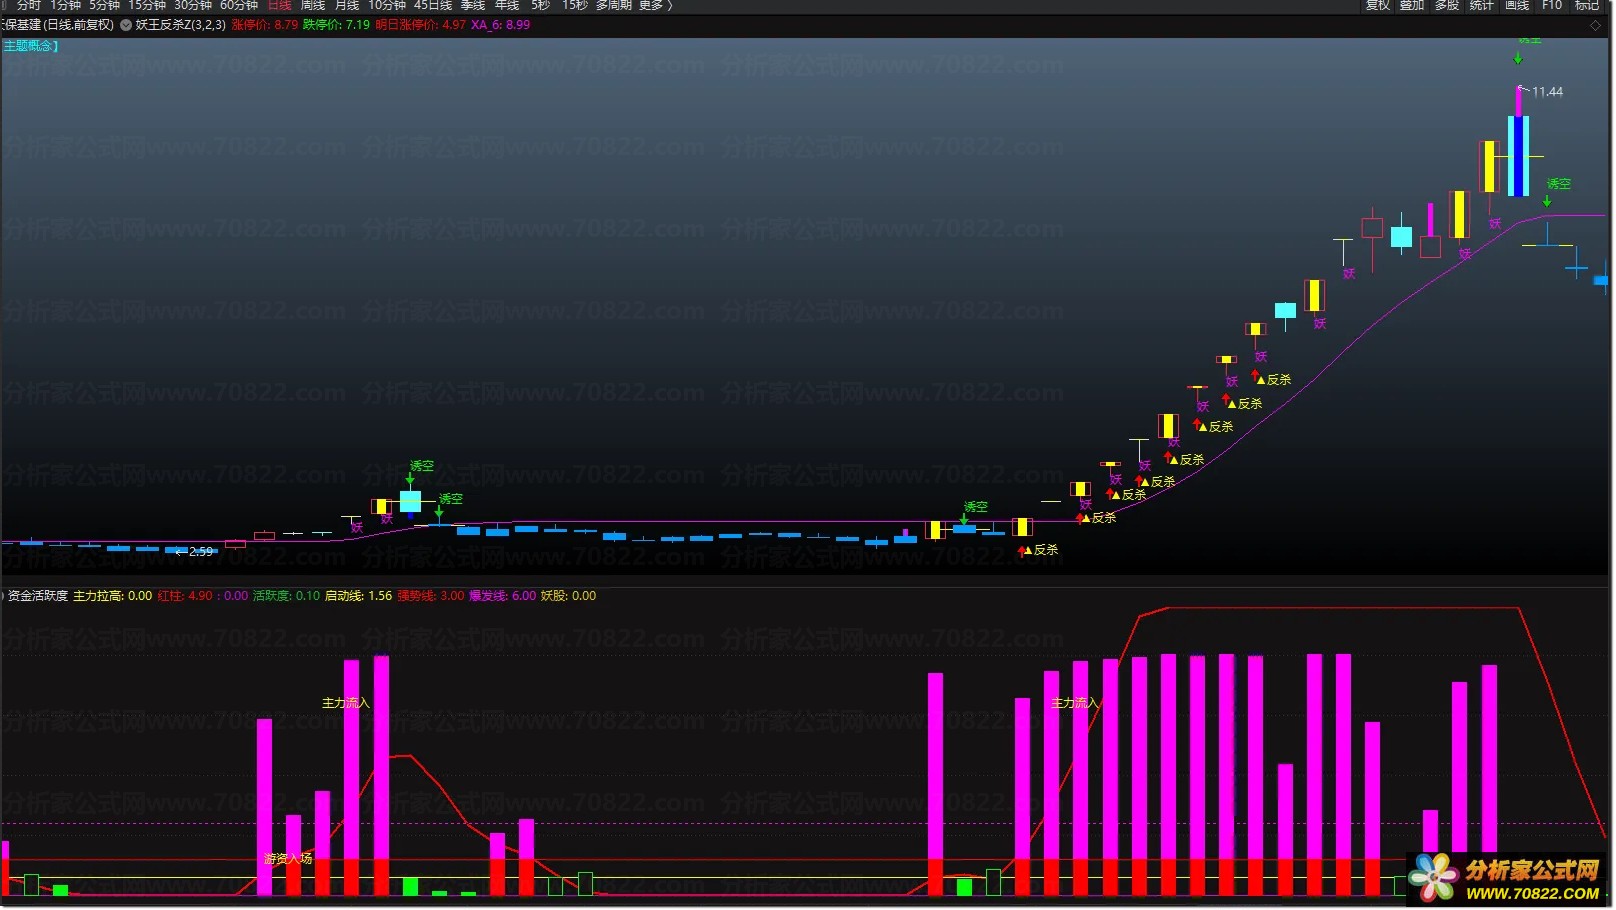The height and width of the screenshot is (910, 1616).
Task: Click the 11.44 high price label
Action: [x=1547, y=92]
